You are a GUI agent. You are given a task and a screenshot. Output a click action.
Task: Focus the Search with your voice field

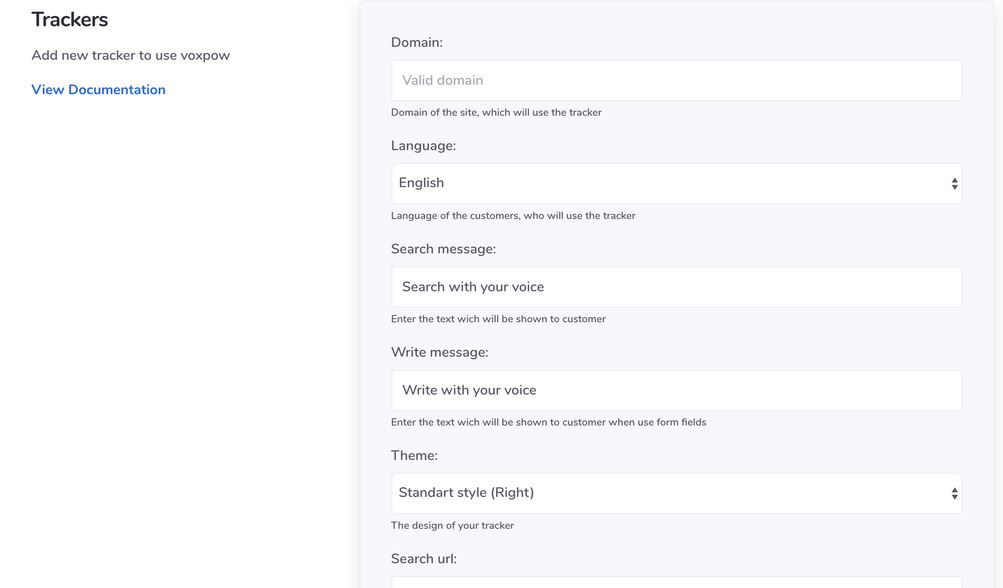[676, 287]
